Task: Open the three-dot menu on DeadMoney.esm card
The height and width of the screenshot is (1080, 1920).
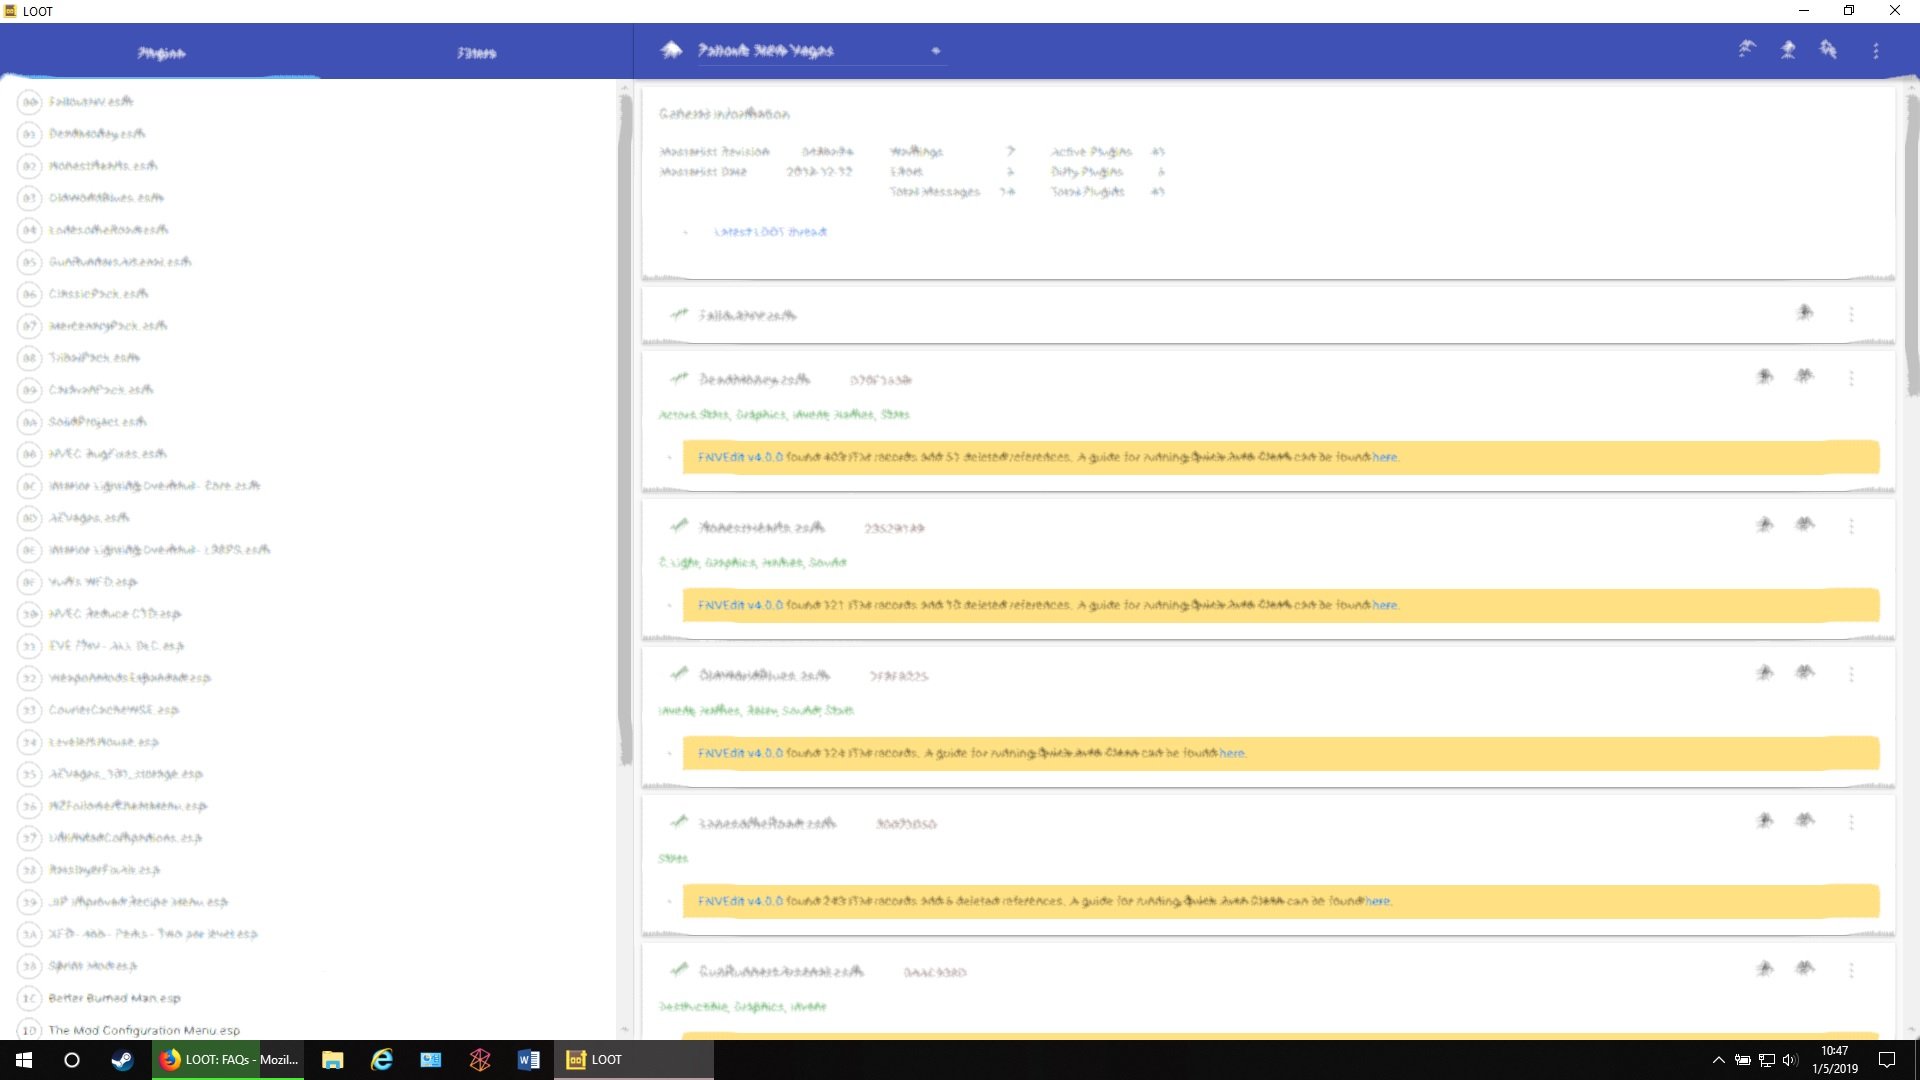Action: pyautogui.click(x=1851, y=378)
